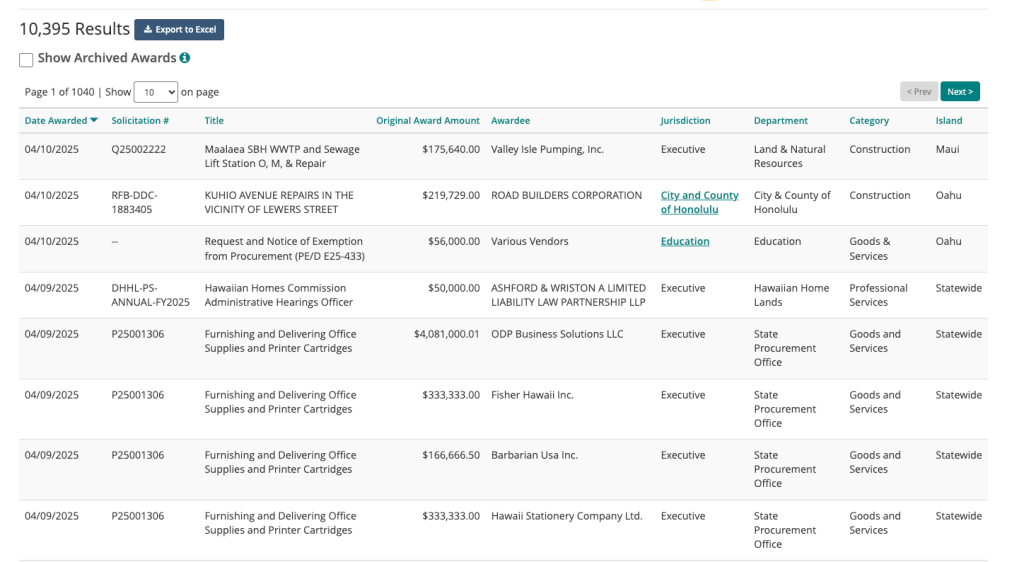This screenshot has width=1024, height=562.
Task: Sort by Department column header
Action: click(x=780, y=121)
